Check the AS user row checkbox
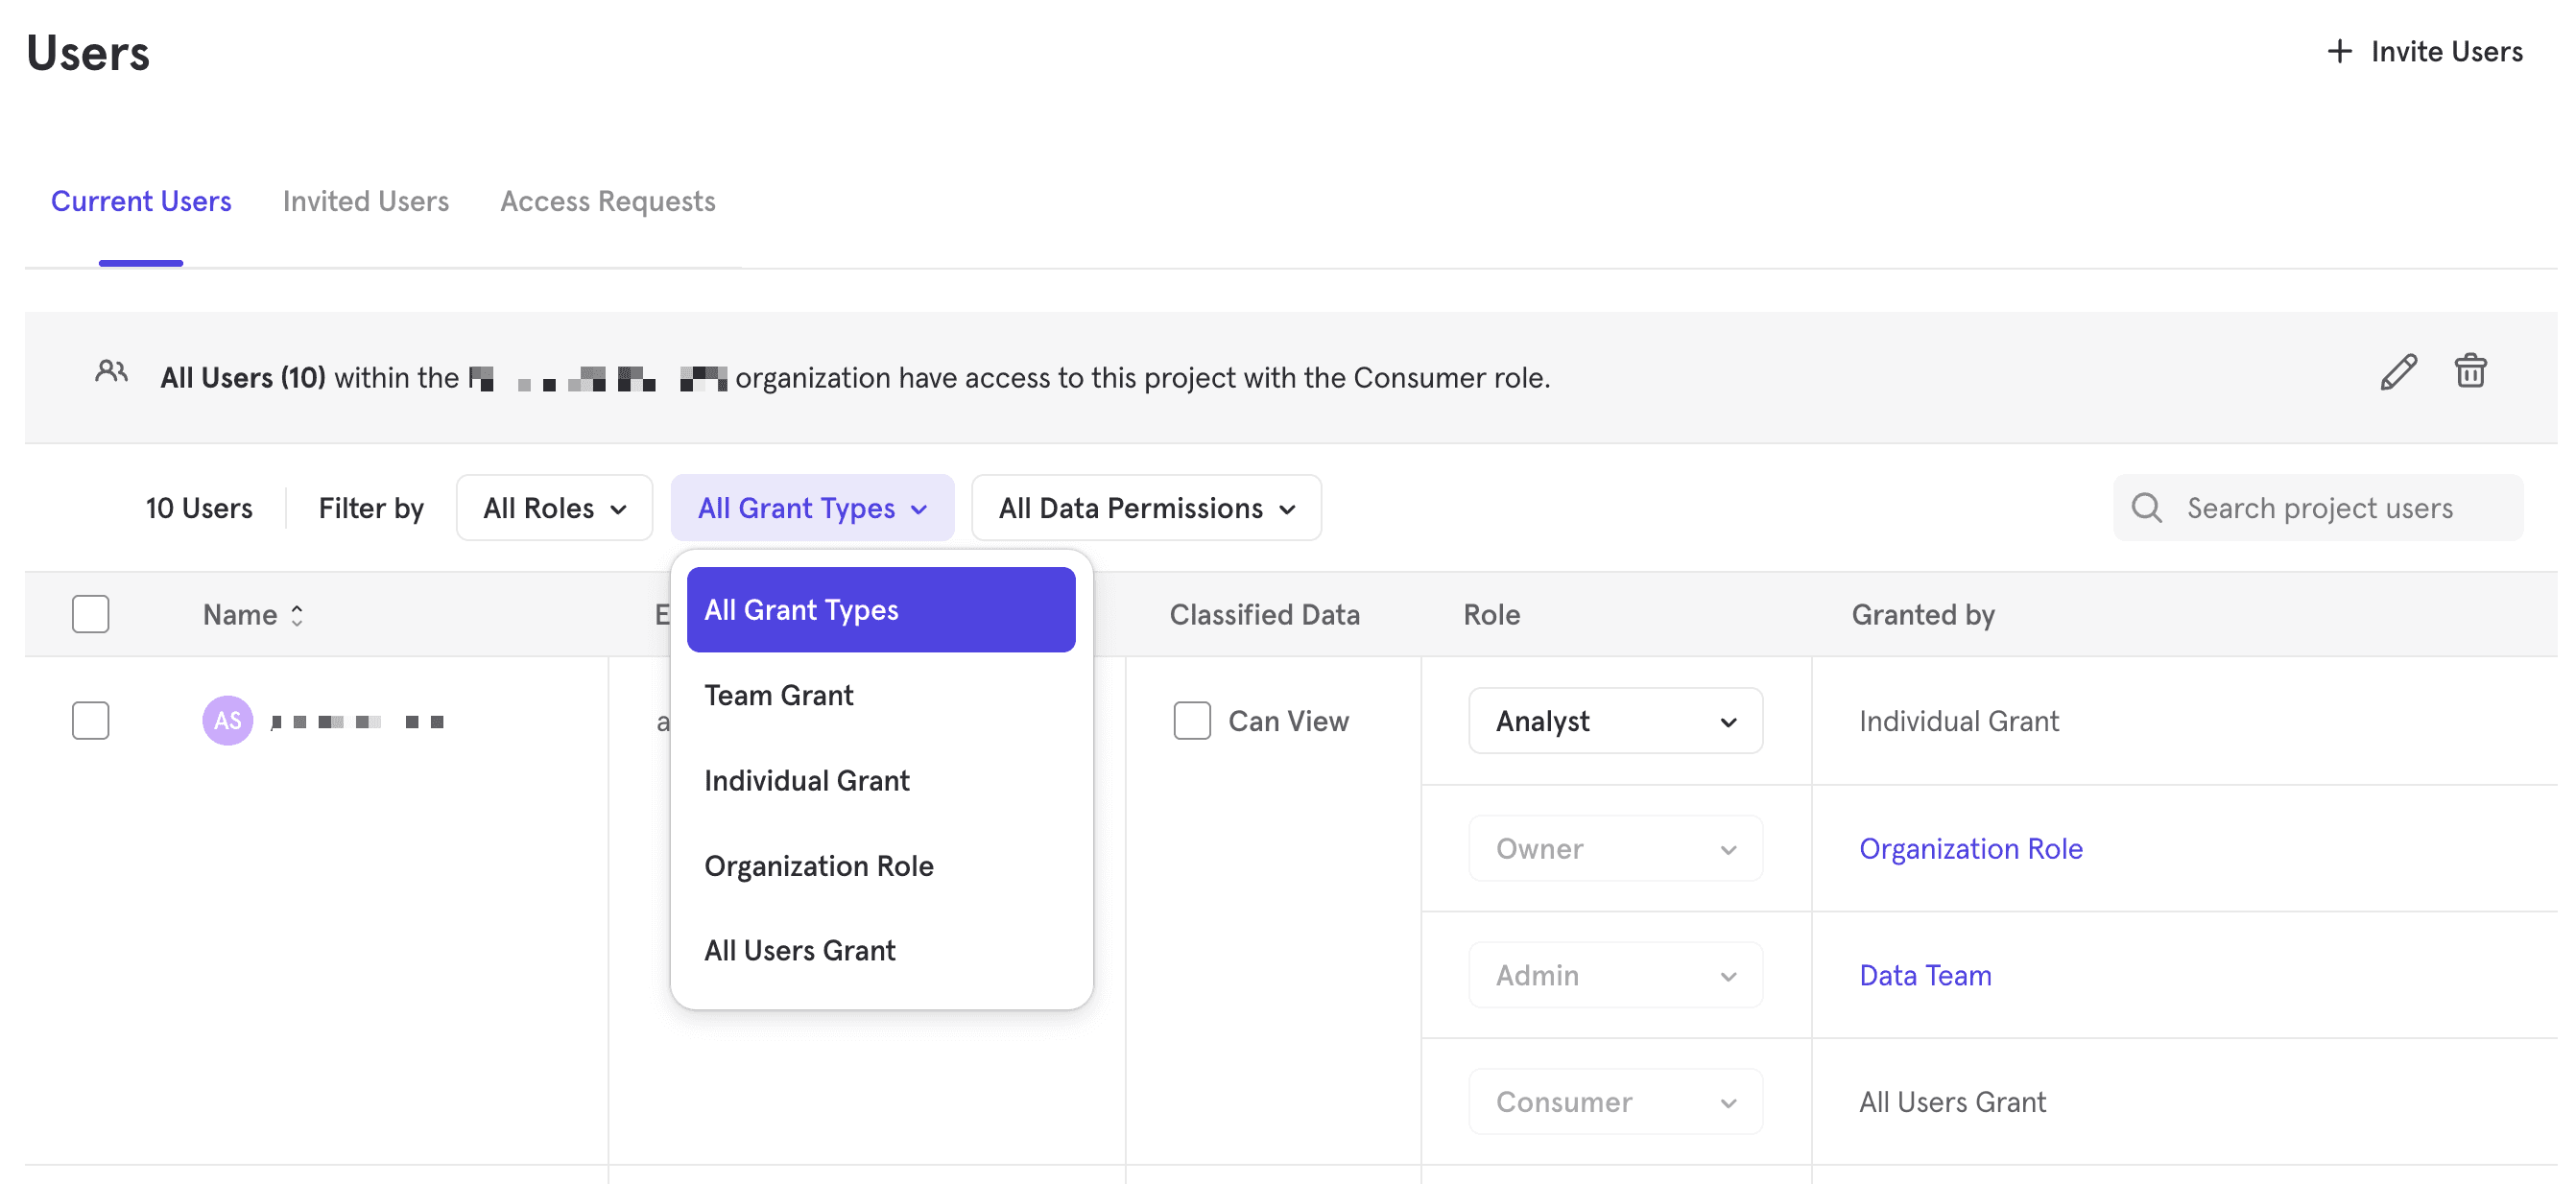 (x=90, y=720)
